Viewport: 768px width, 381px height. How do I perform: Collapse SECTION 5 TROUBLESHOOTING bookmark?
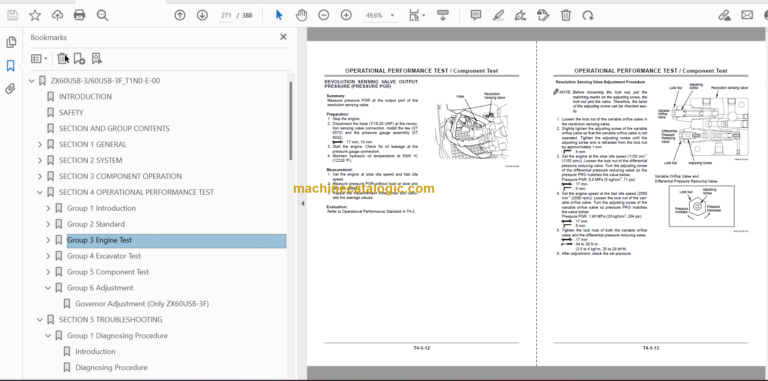(40, 319)
